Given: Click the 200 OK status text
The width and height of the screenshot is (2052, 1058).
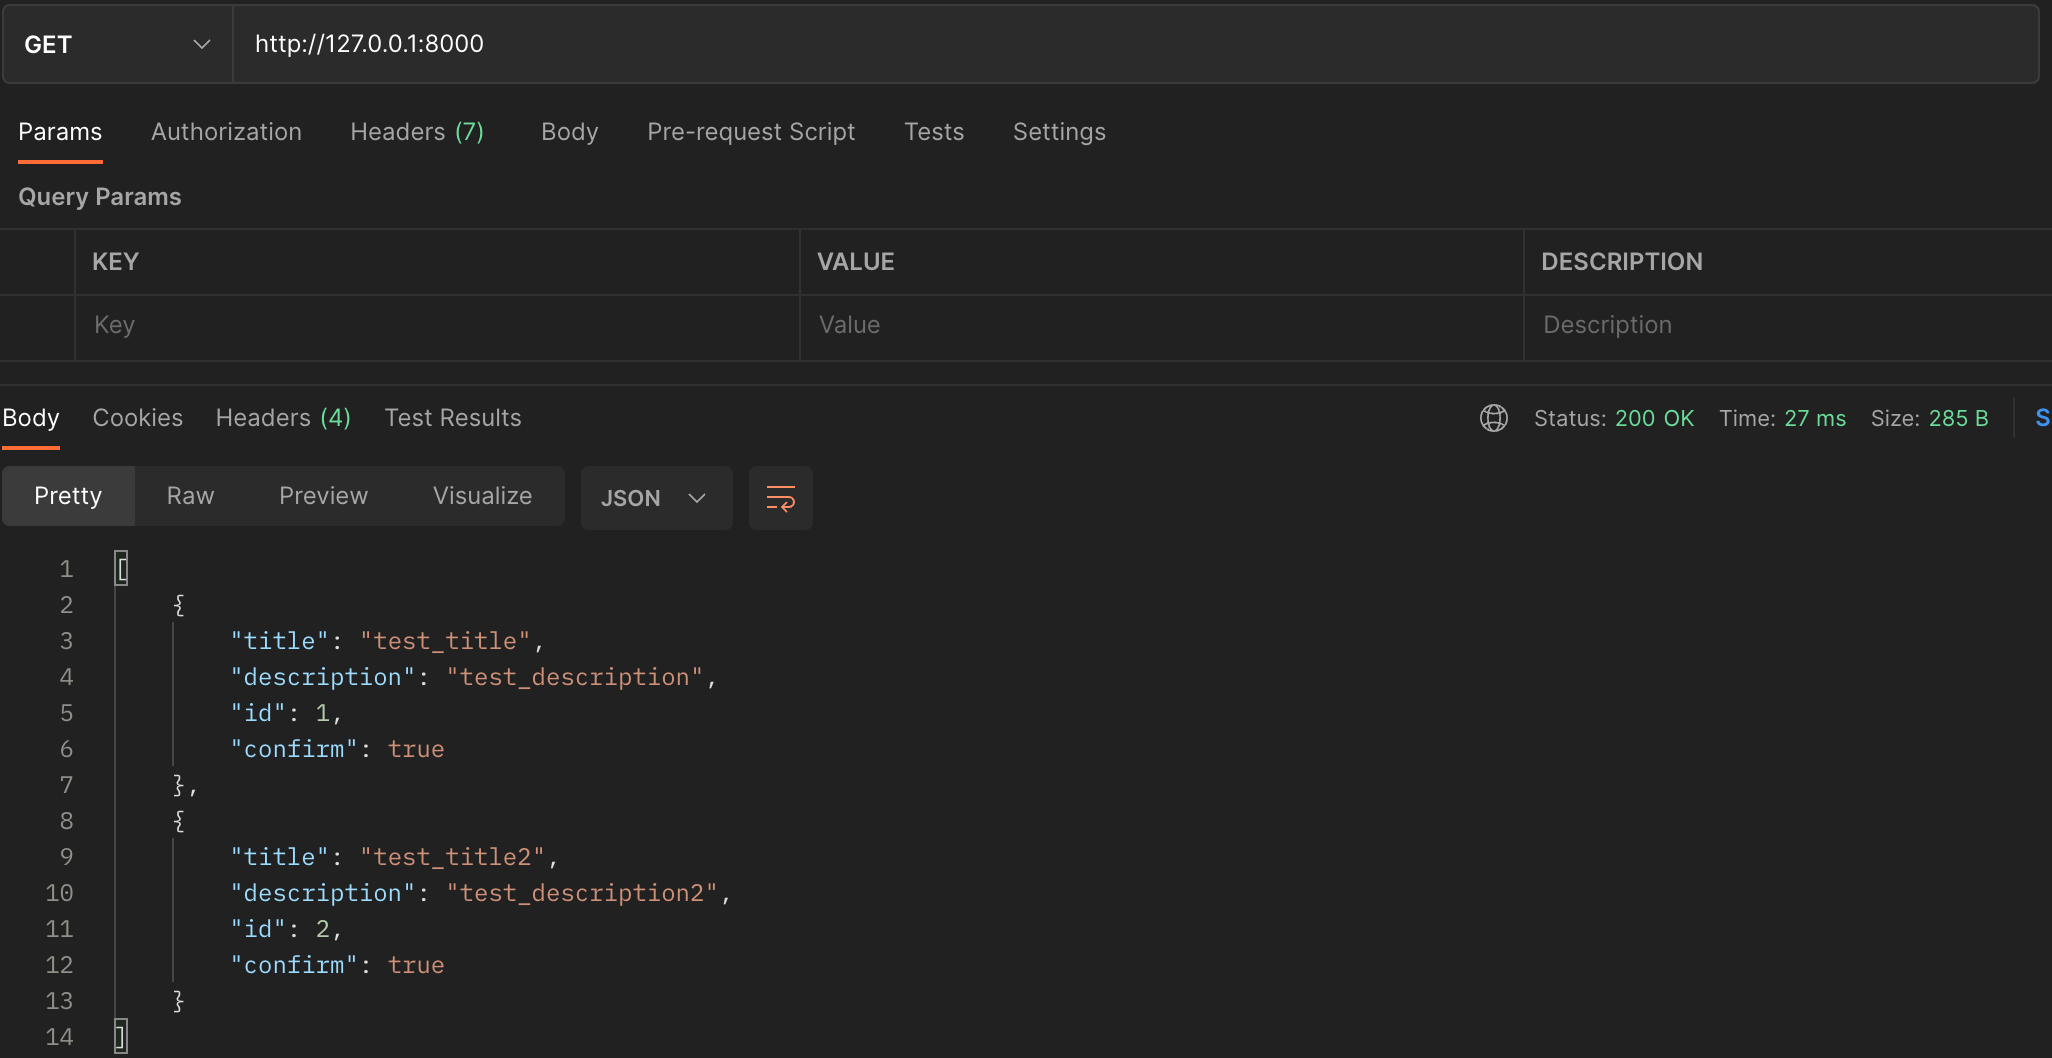Looking at the screenshot, I should click(x=1654, y=418).
